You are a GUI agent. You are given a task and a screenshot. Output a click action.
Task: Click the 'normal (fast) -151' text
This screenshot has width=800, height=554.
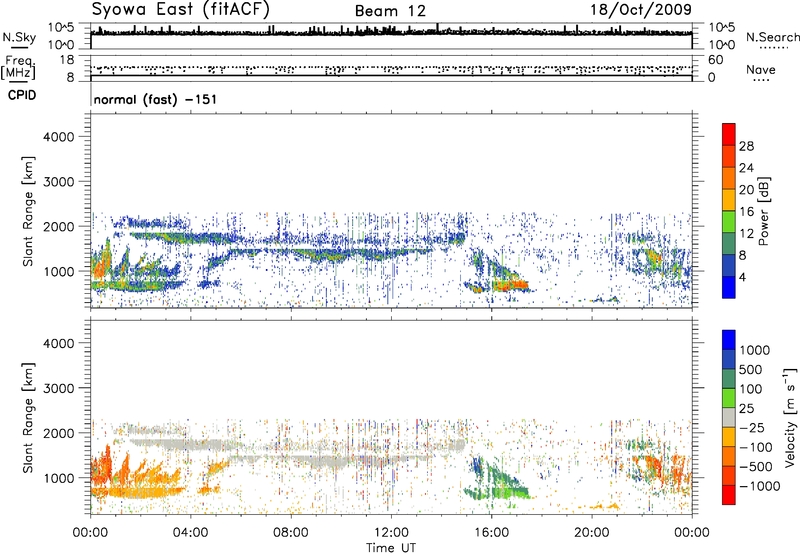[155, 99]
